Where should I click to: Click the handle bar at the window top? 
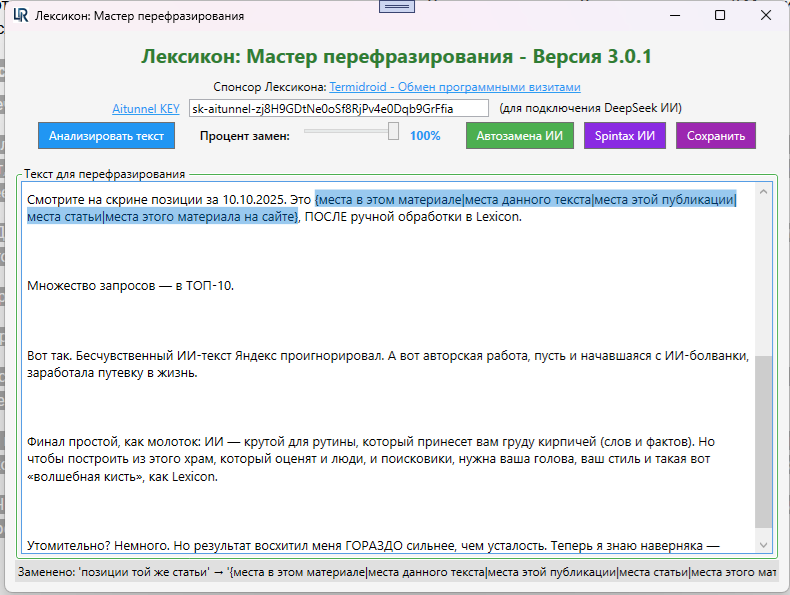[398, 5]
